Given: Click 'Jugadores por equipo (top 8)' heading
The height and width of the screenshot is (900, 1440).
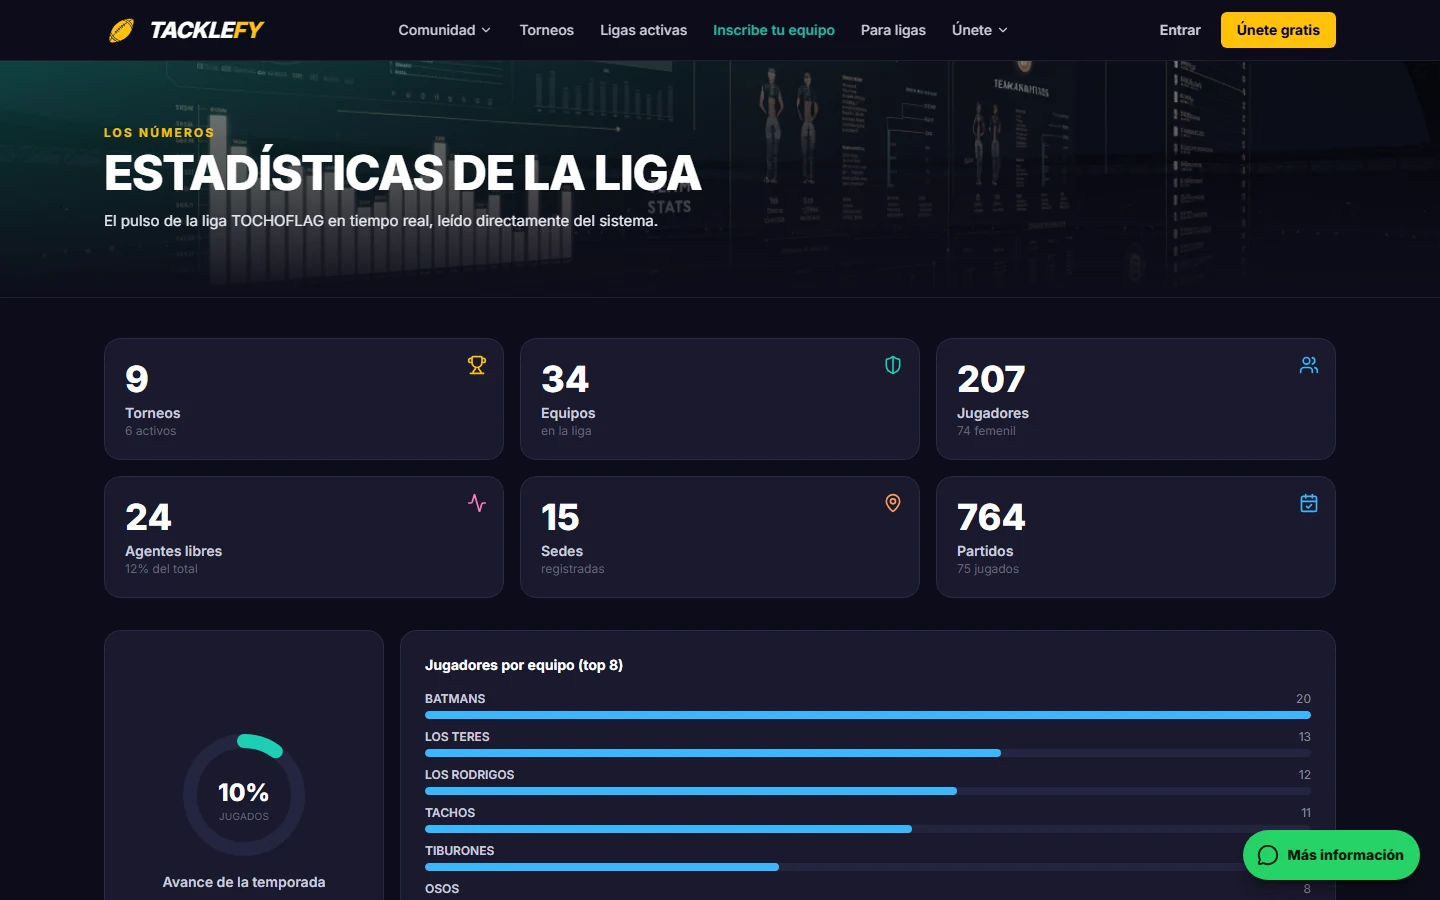Looking at the screenshot, I should 524,665.
